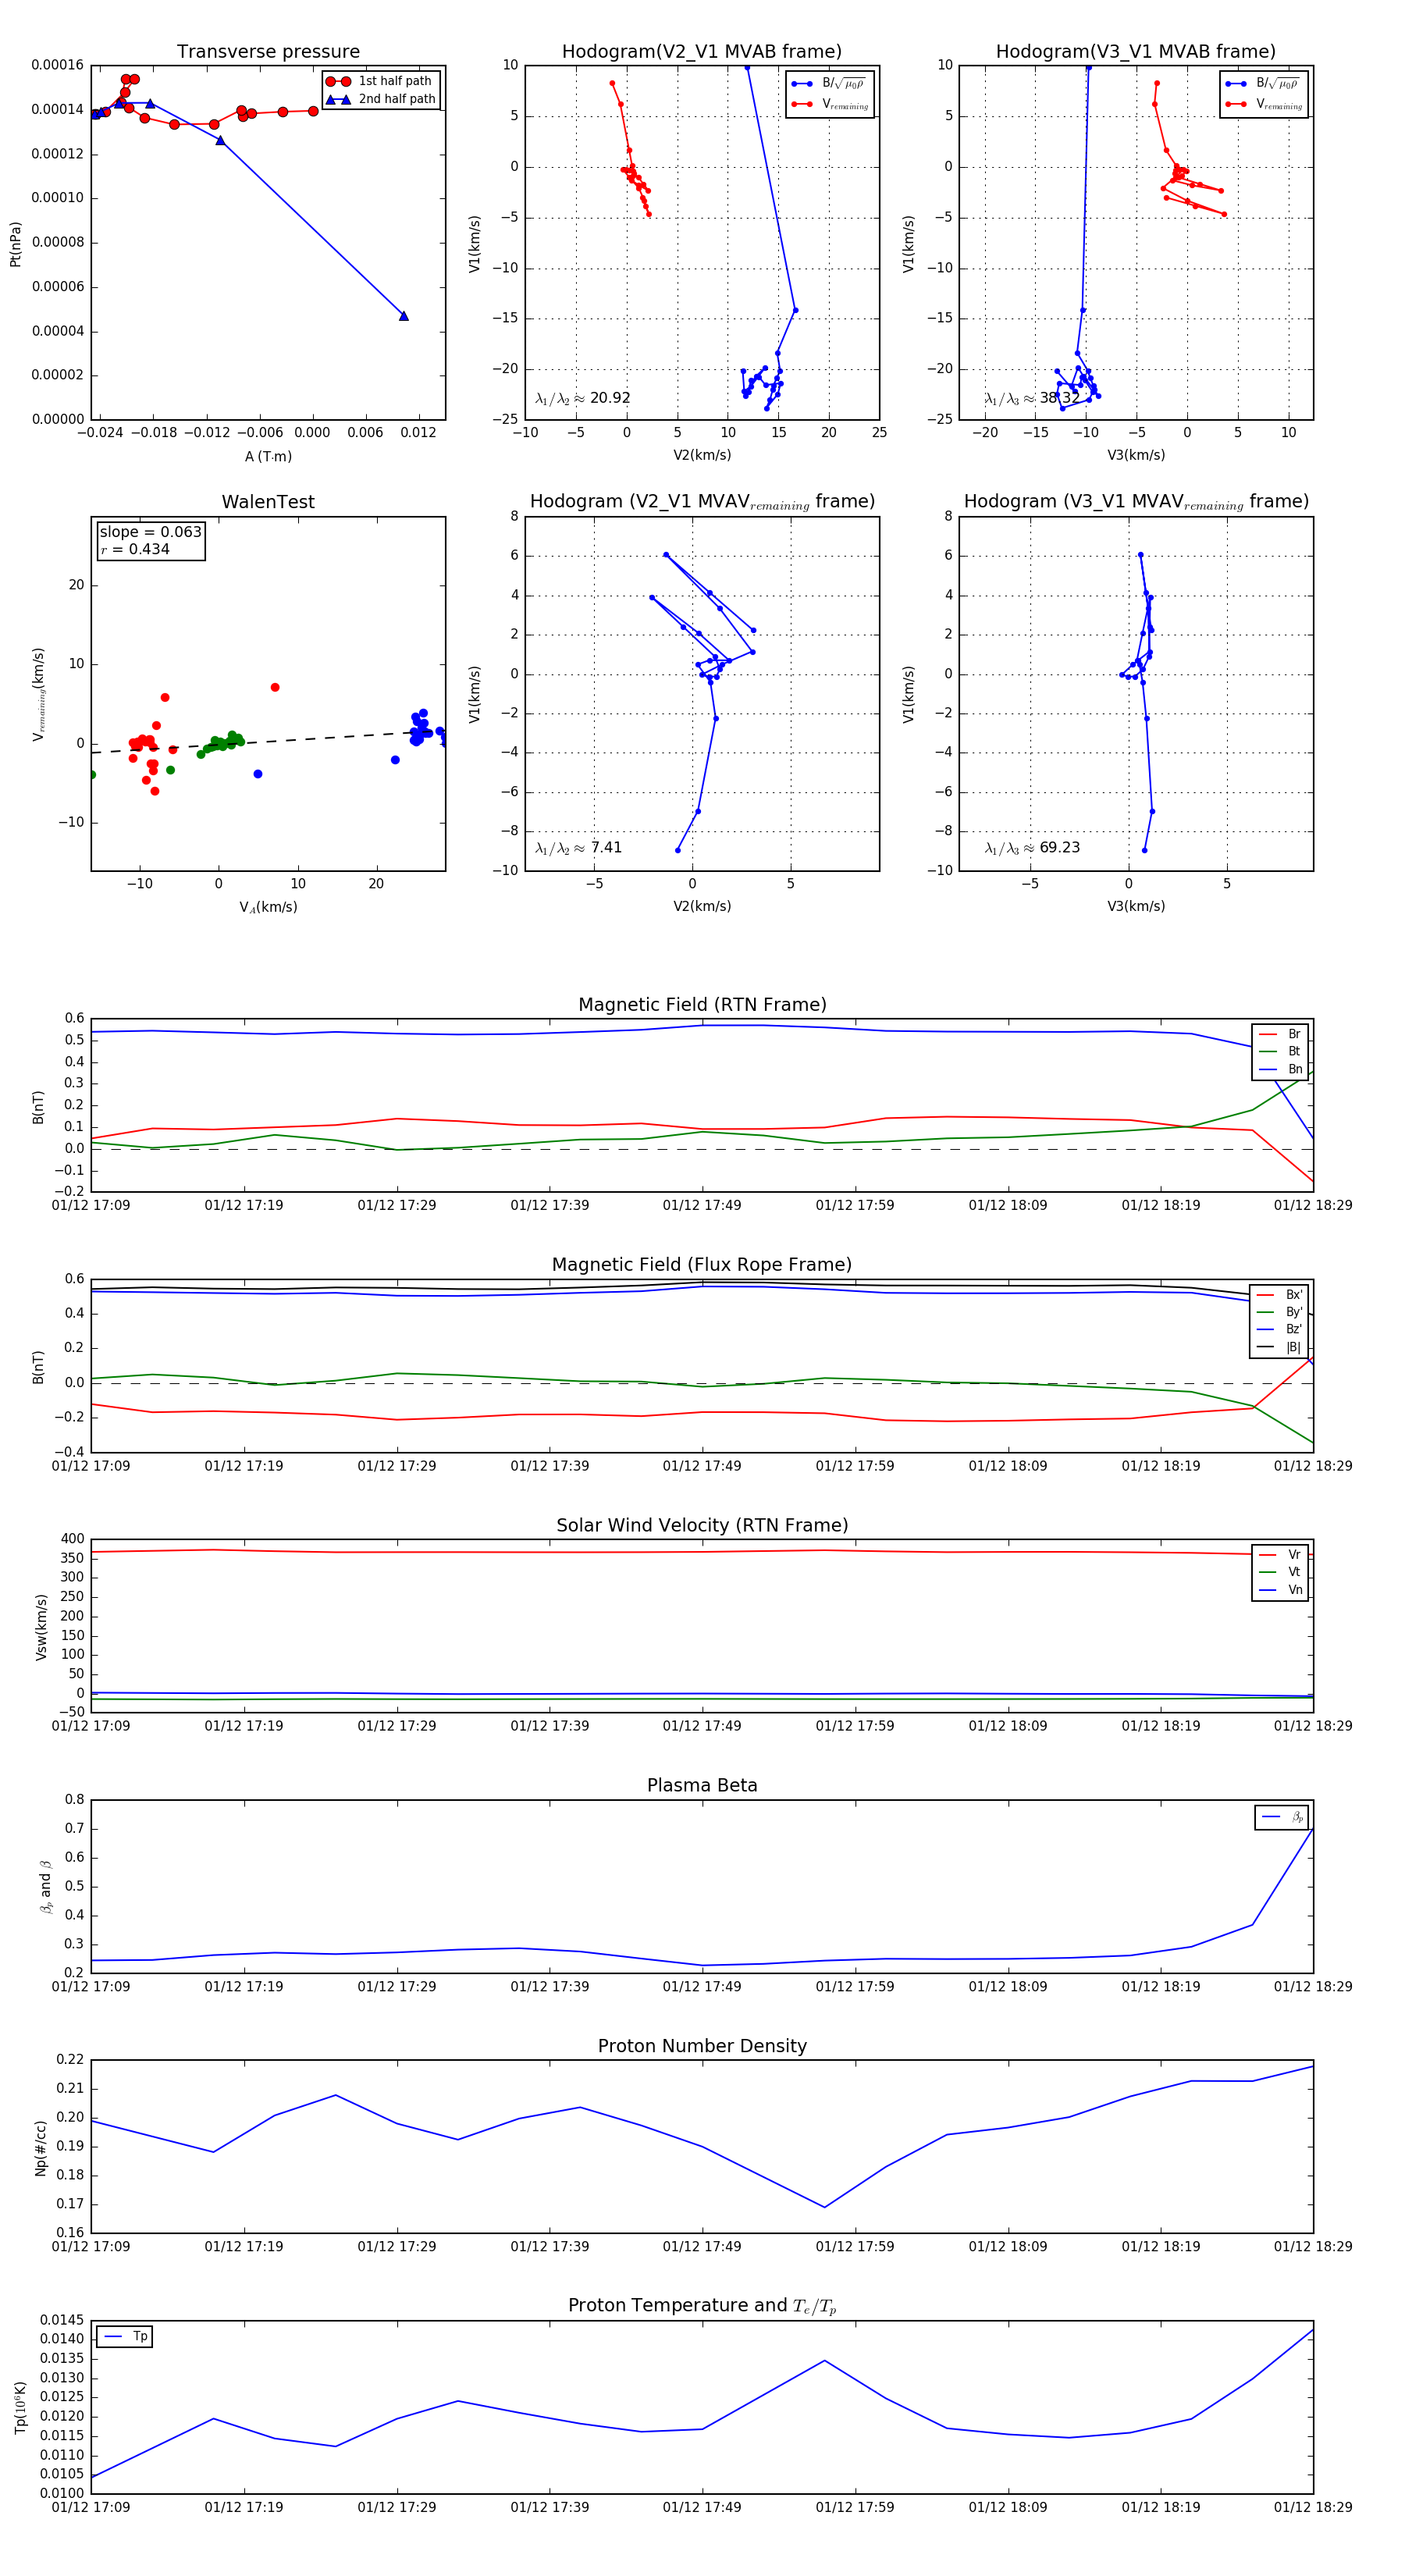Viewport: 1405px width, 2576px height.
Task: Click Hodogram (V2_V1 MVAV remaining frame) title
Action: point(702,502)
